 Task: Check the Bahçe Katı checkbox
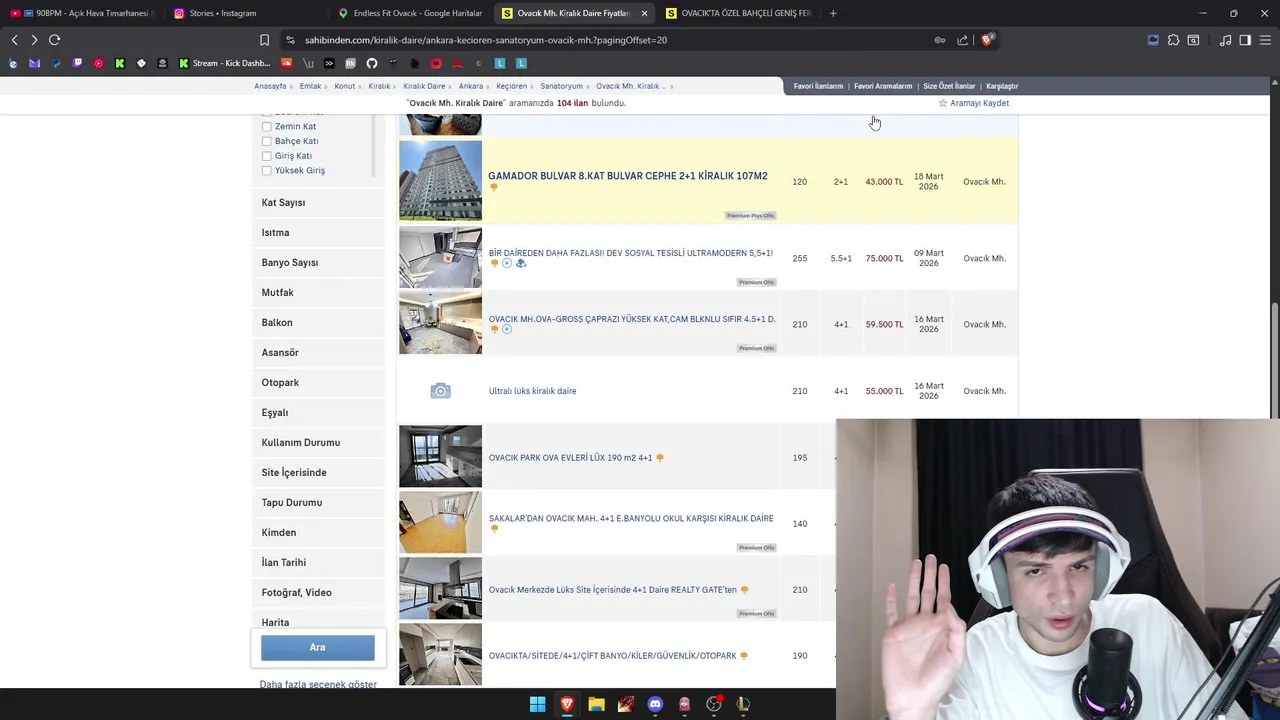coord(266,141)
